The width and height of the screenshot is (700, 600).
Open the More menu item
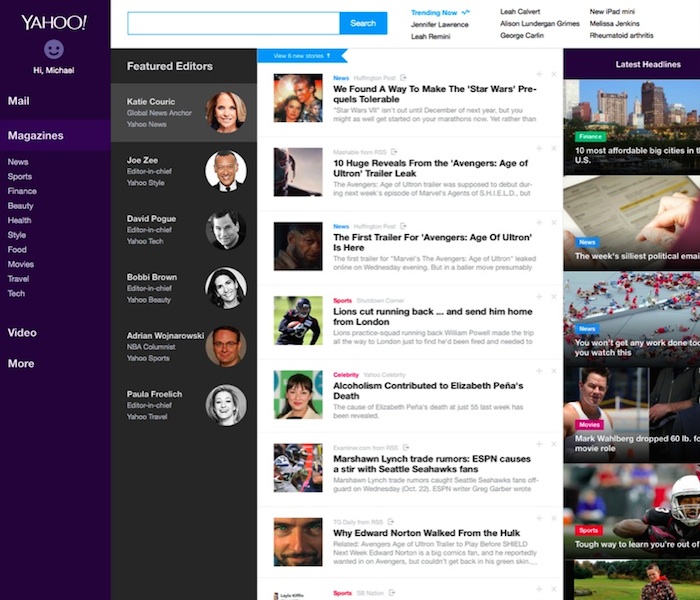pyautogui.click(x=21, y=363)
